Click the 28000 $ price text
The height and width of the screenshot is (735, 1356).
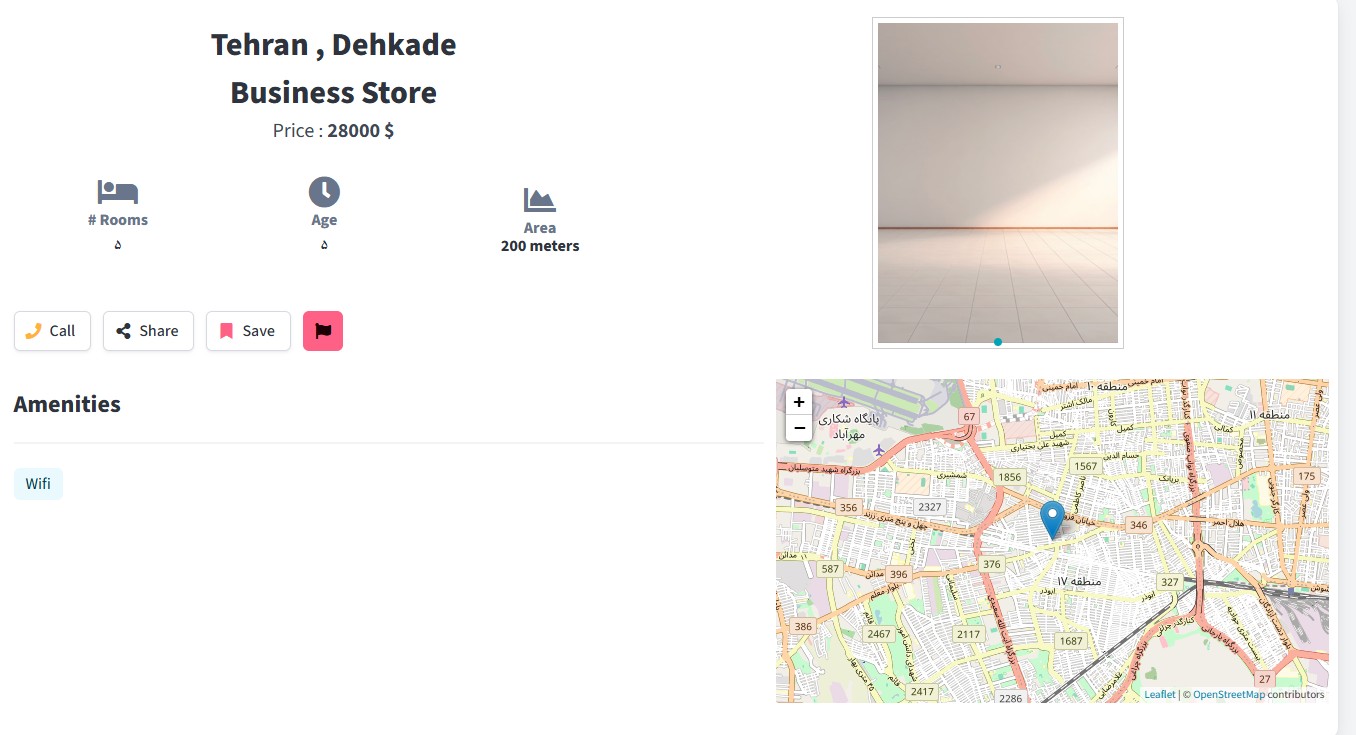[360, 131]
